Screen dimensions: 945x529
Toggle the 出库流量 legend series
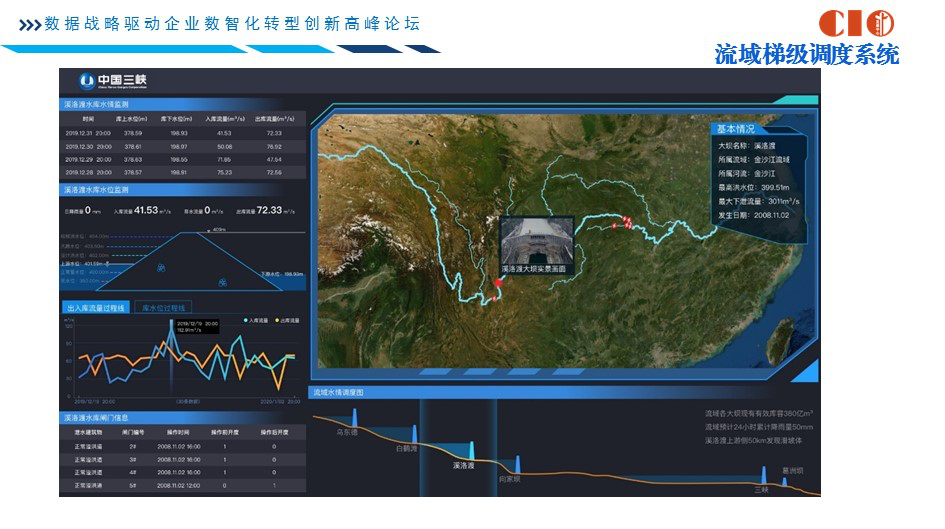pos(287,321)
